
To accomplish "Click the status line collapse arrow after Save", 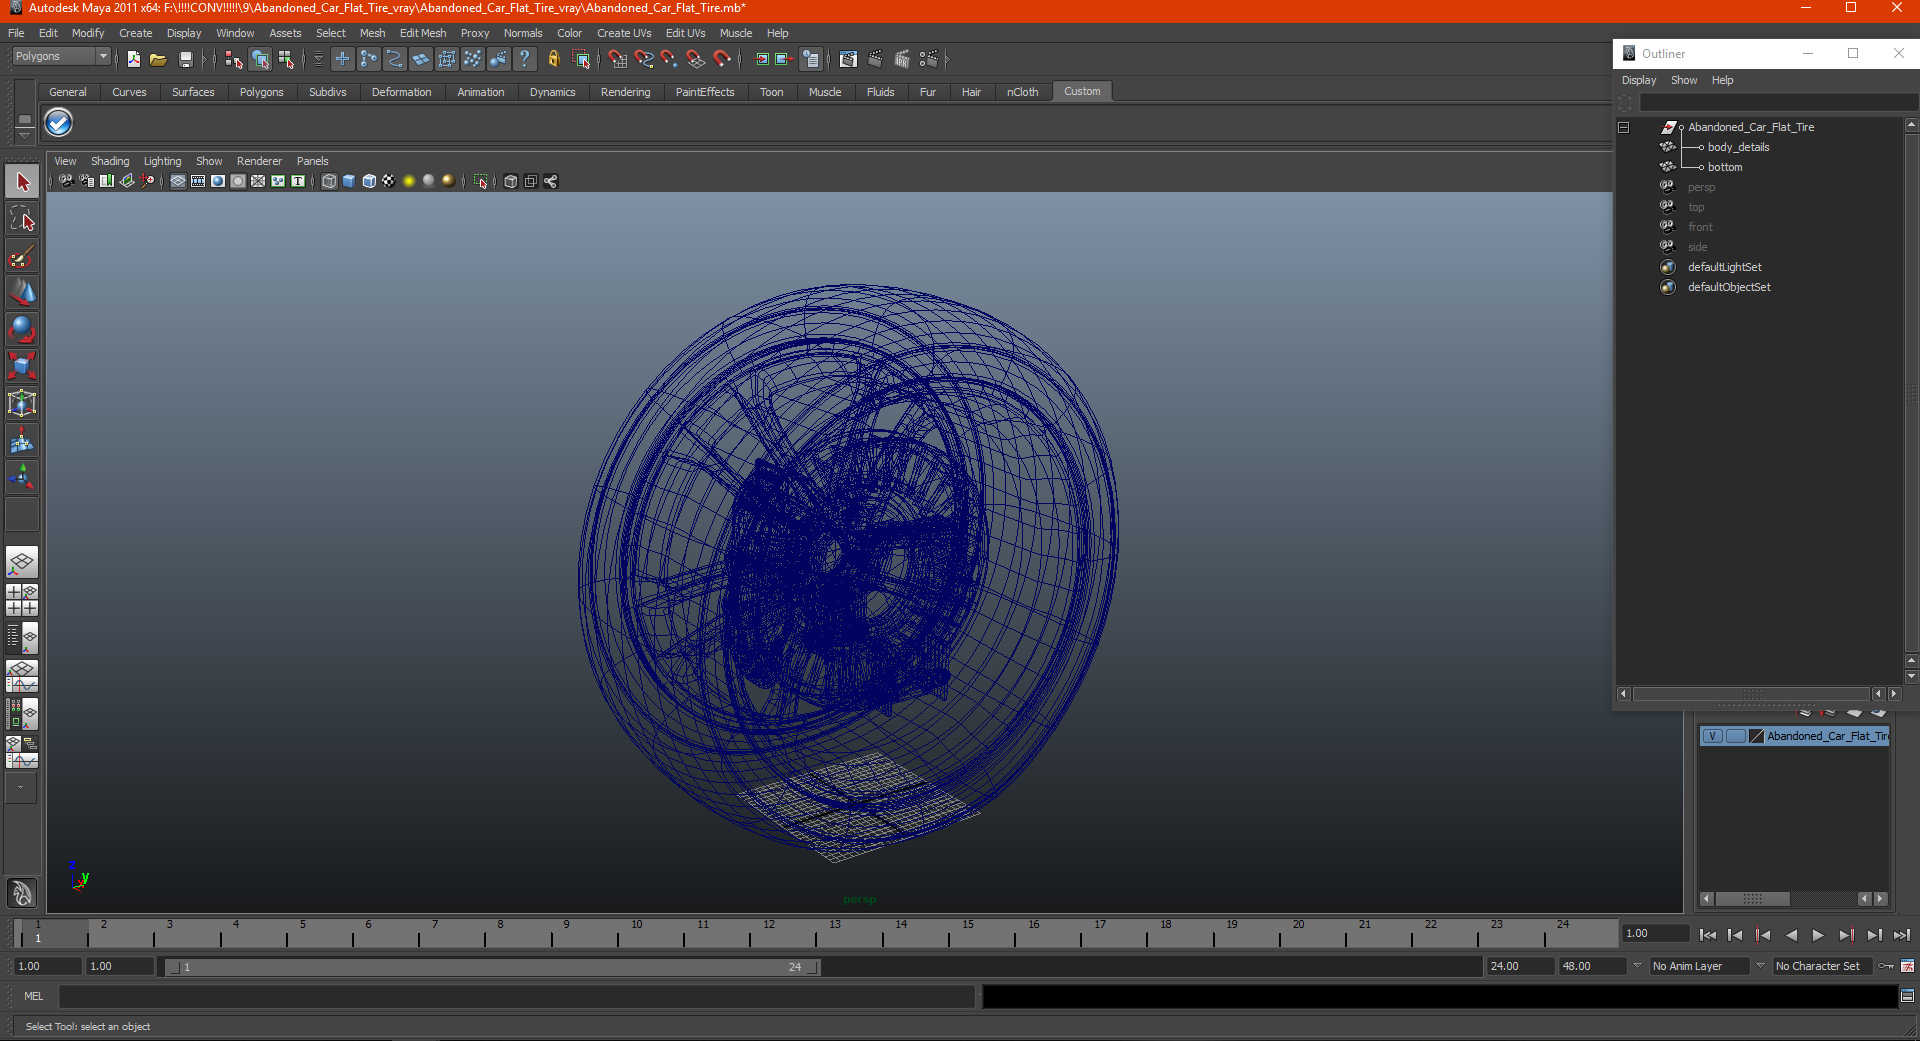I will pyautogui.click(x=204, y=60).
